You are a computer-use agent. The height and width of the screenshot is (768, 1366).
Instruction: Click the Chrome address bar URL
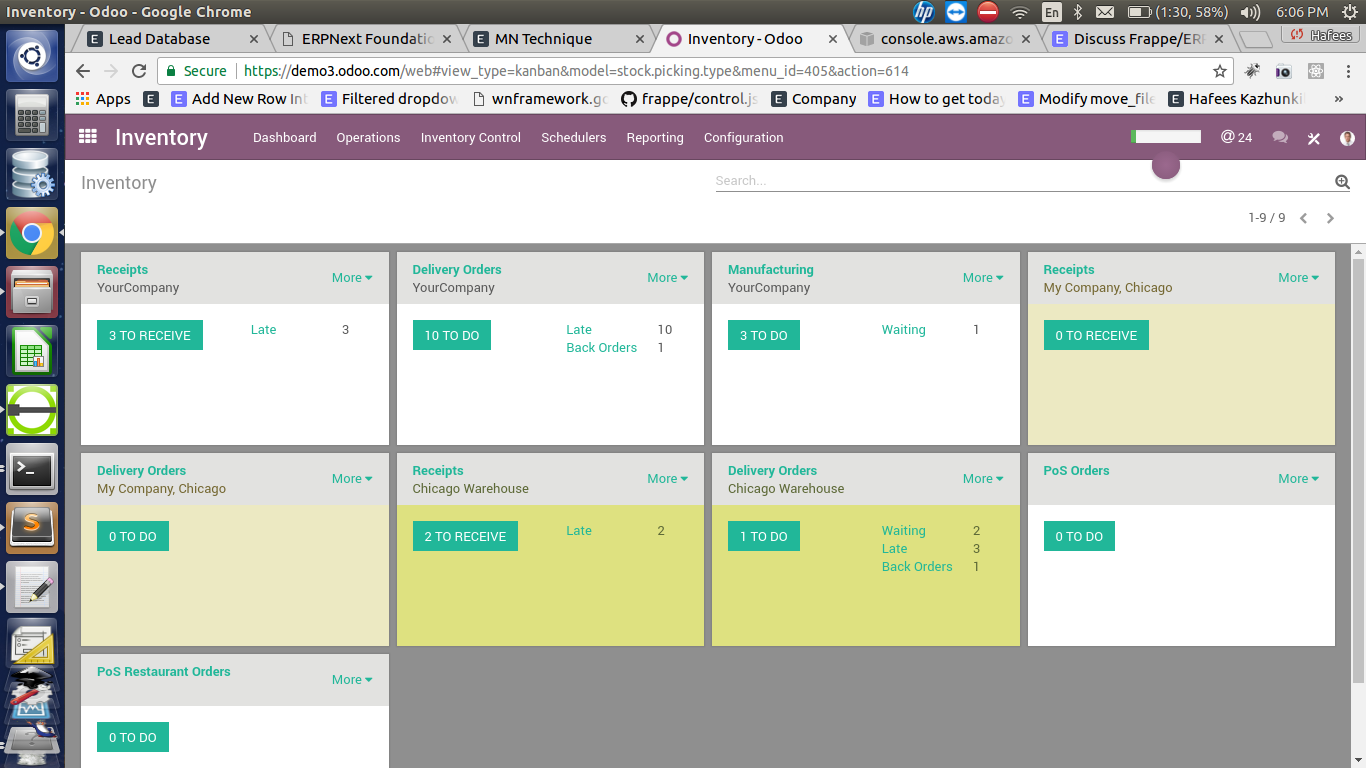pos(576,71)
